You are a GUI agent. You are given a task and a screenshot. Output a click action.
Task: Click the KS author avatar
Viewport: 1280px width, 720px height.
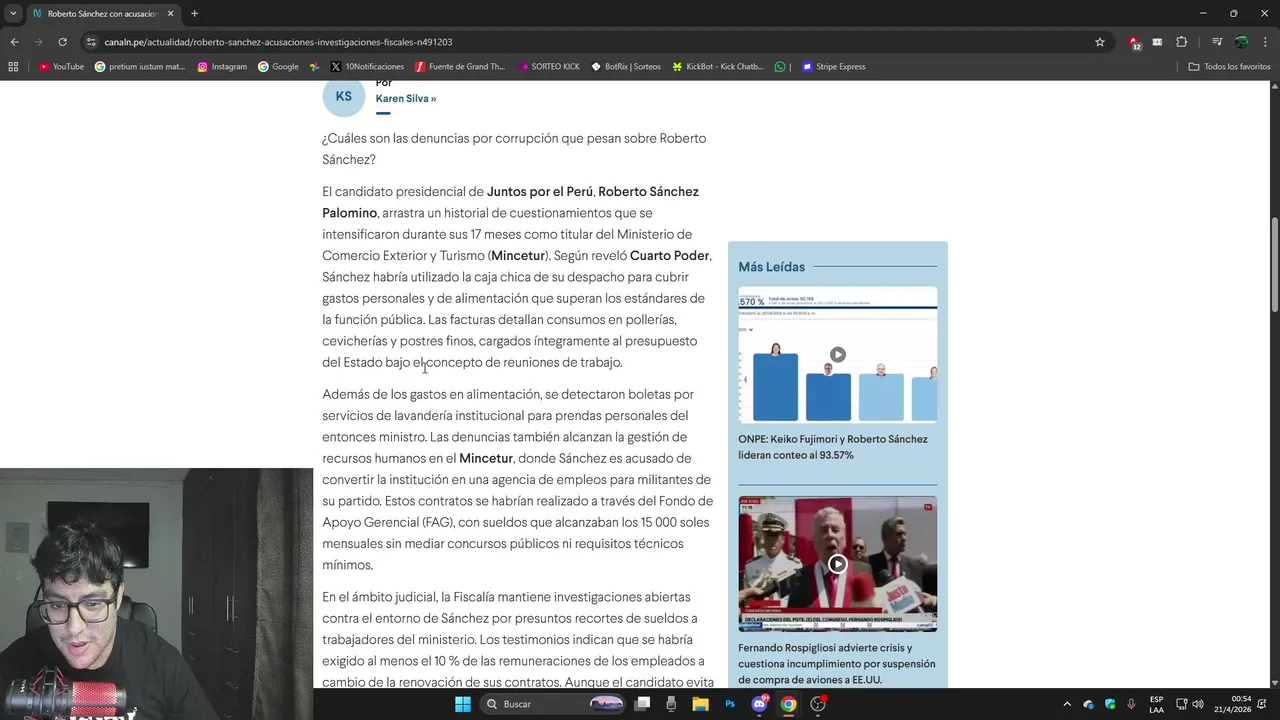[343, 96]
